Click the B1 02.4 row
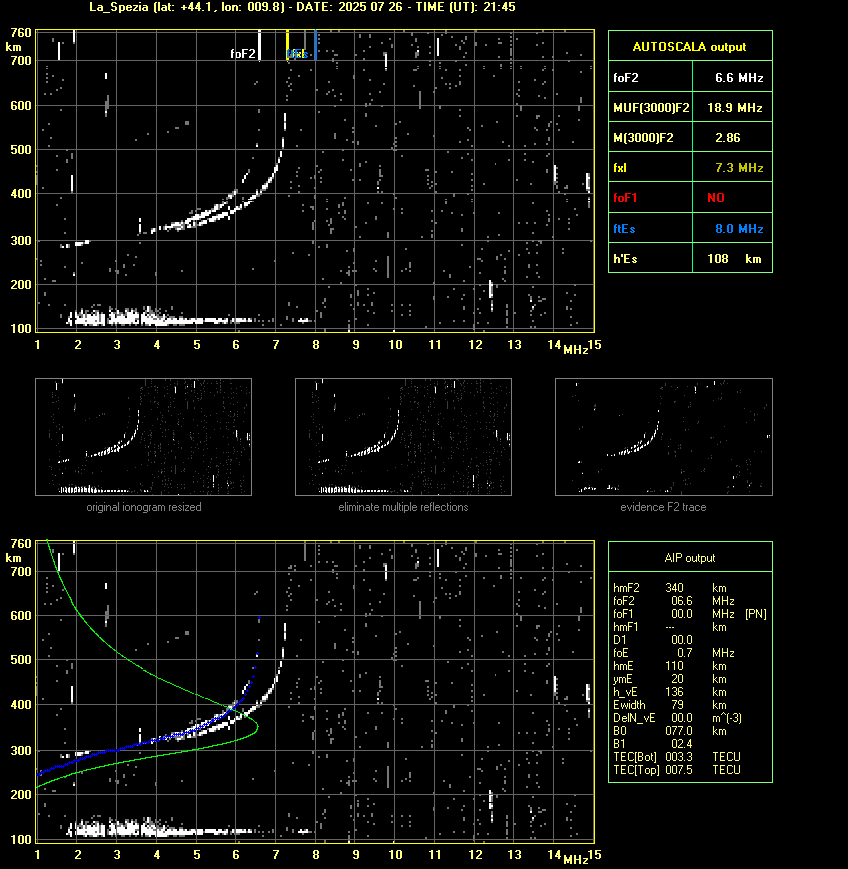 click(x=651, y=744)
